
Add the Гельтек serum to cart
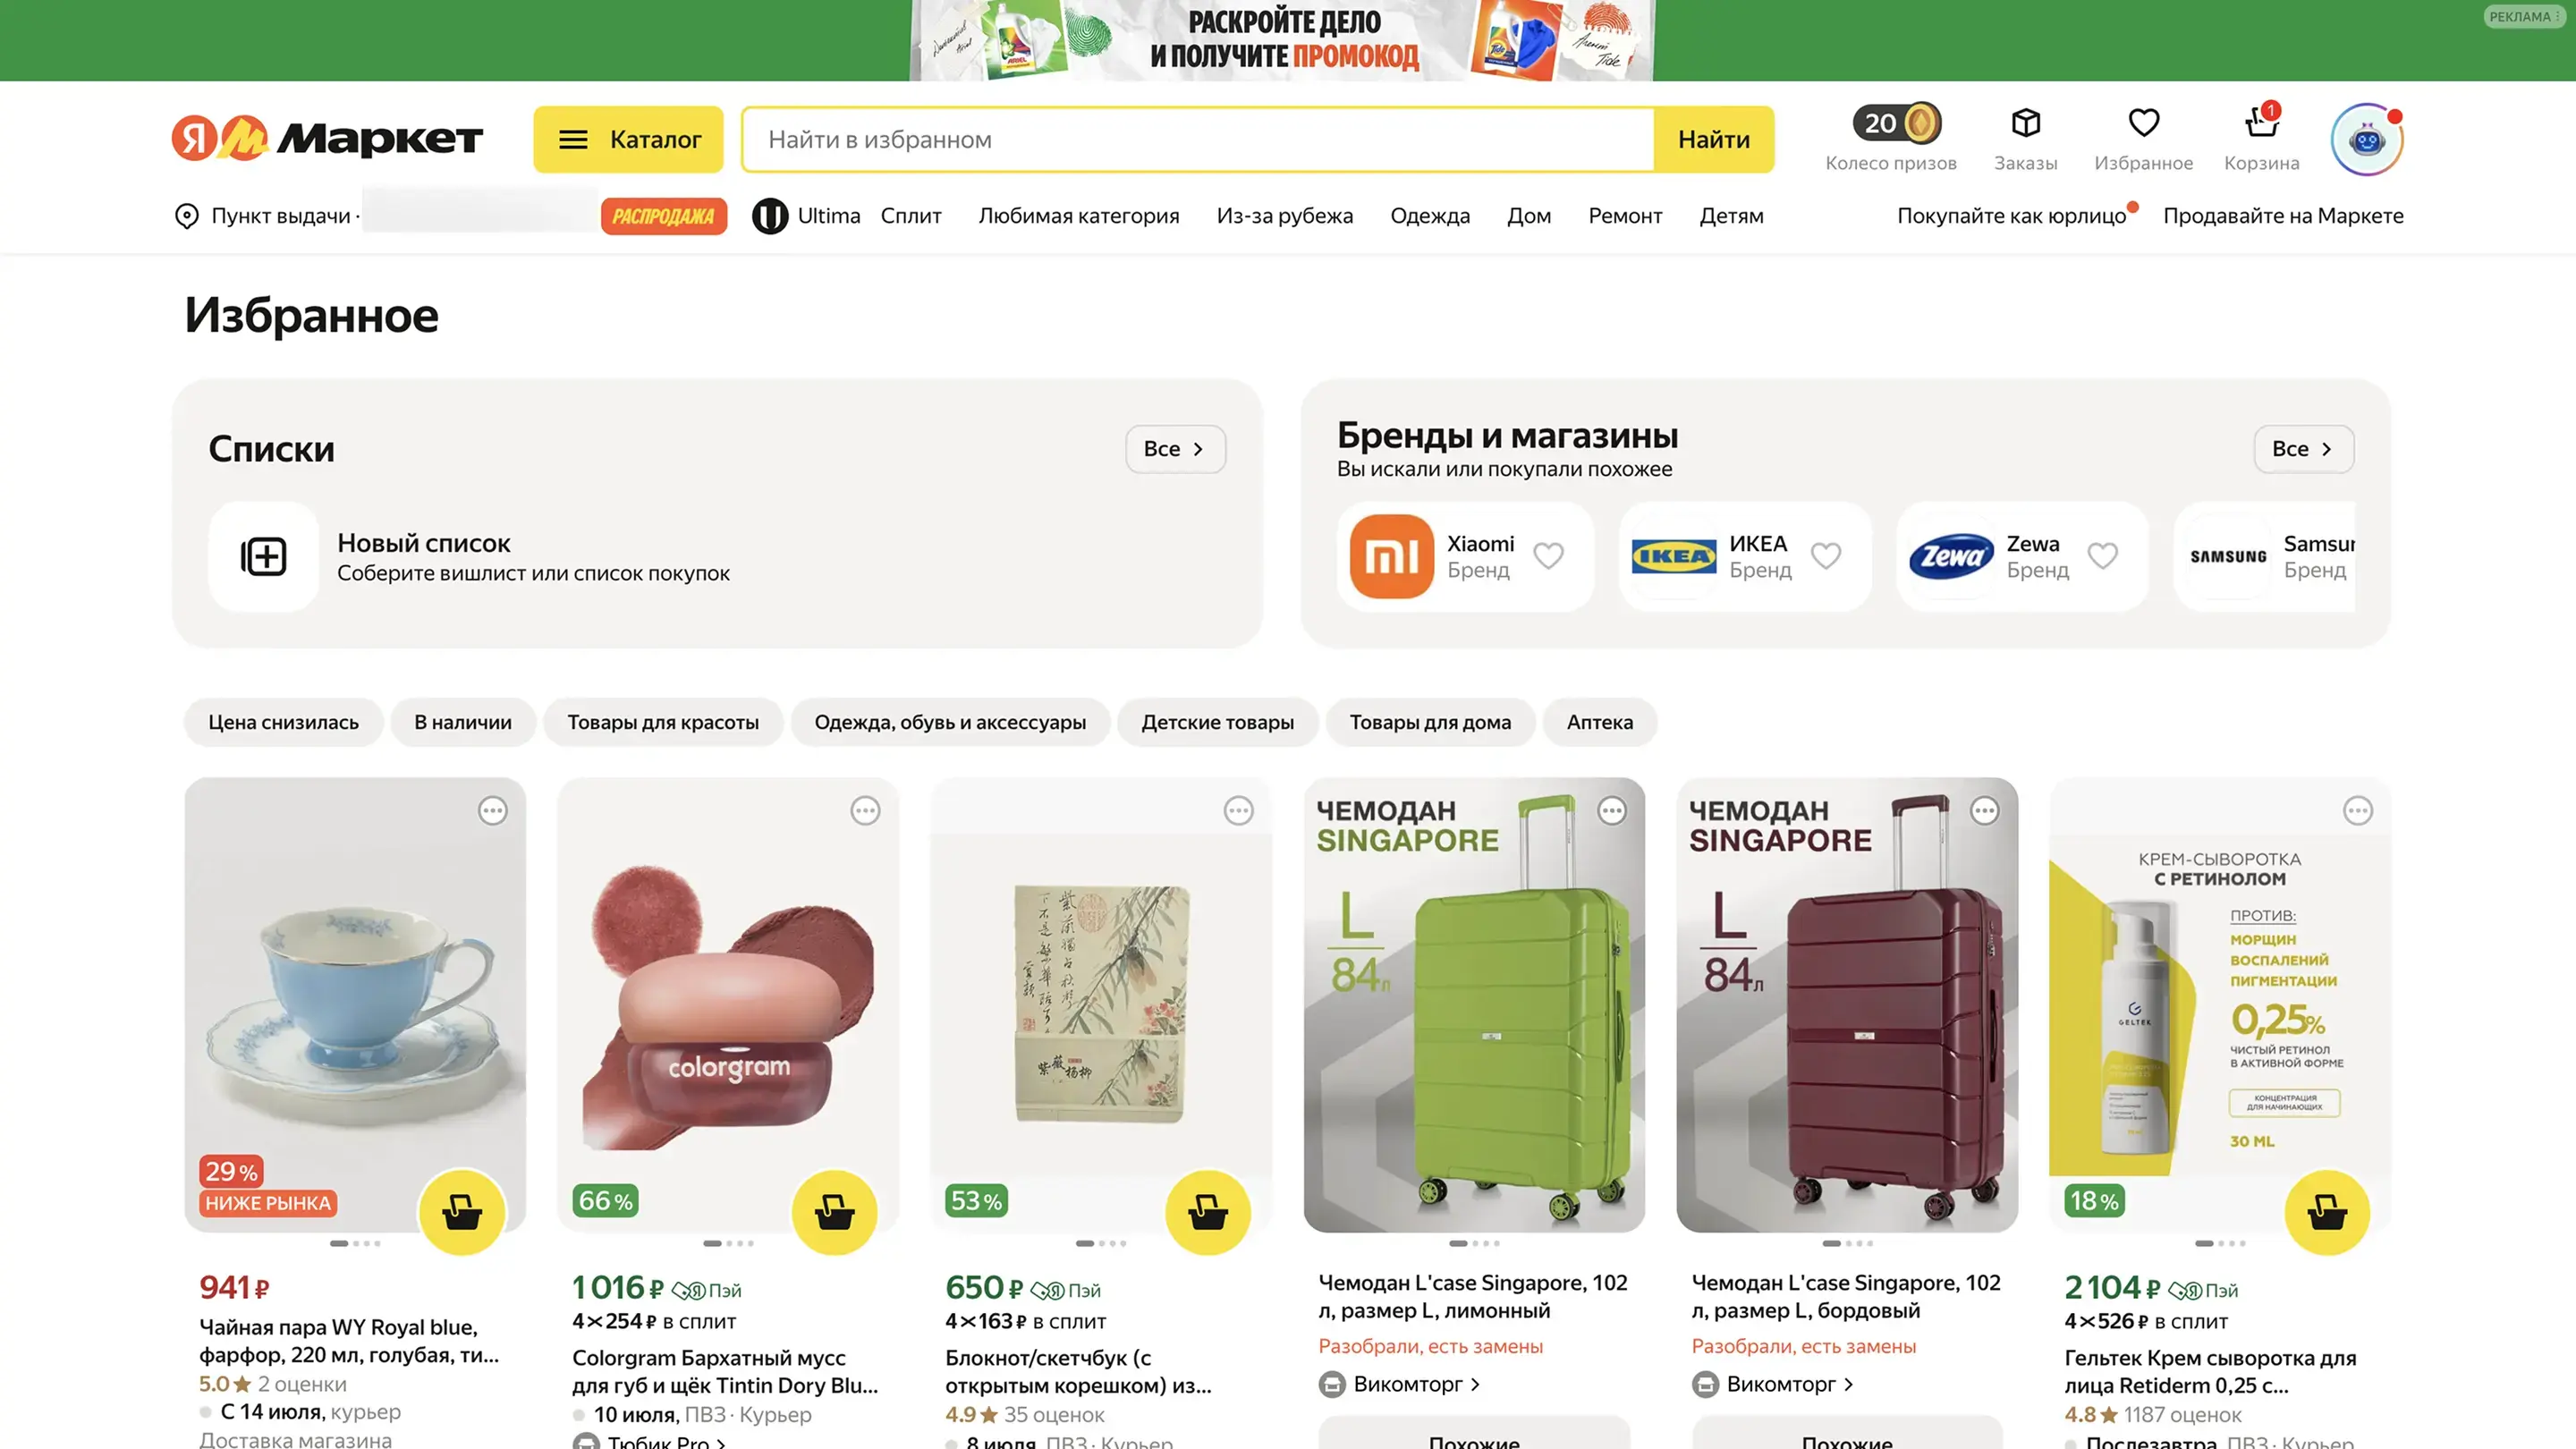click(2327, 1212)
